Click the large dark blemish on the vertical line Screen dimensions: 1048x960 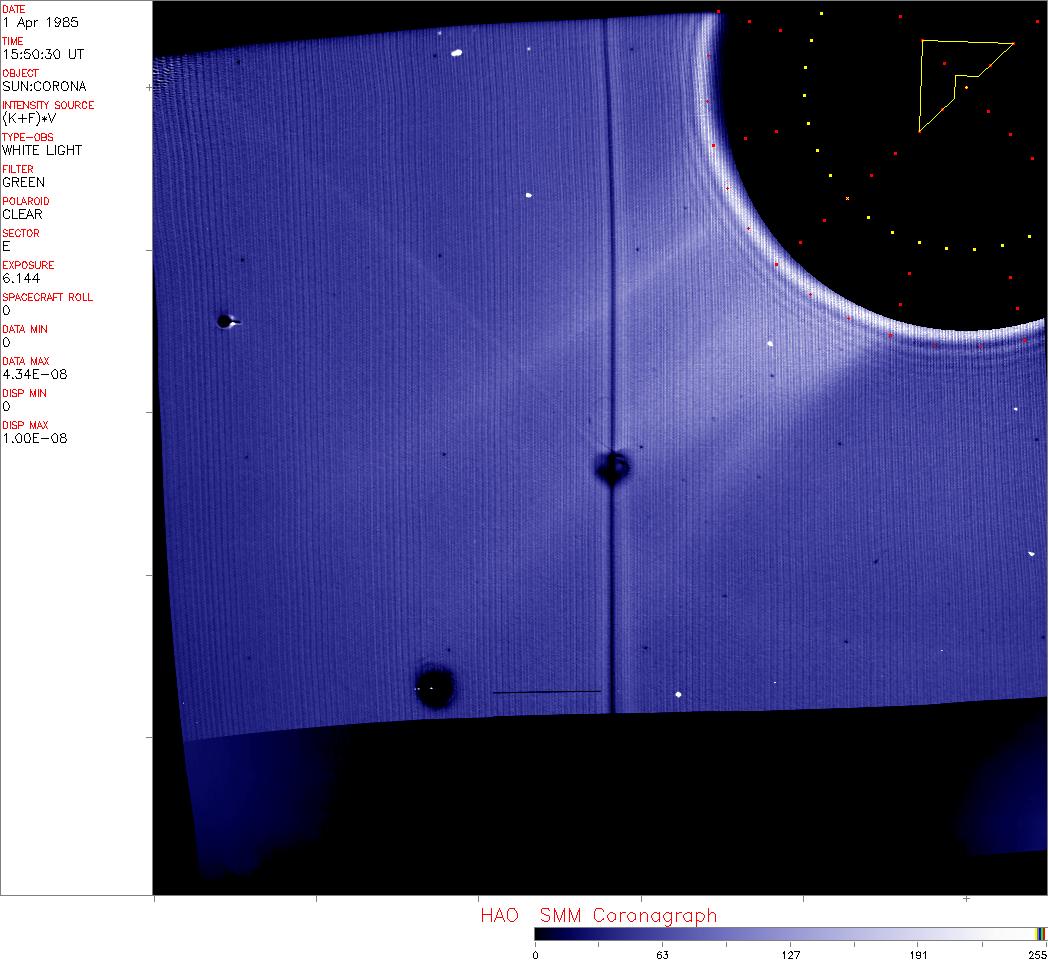[x=611, y=466]
